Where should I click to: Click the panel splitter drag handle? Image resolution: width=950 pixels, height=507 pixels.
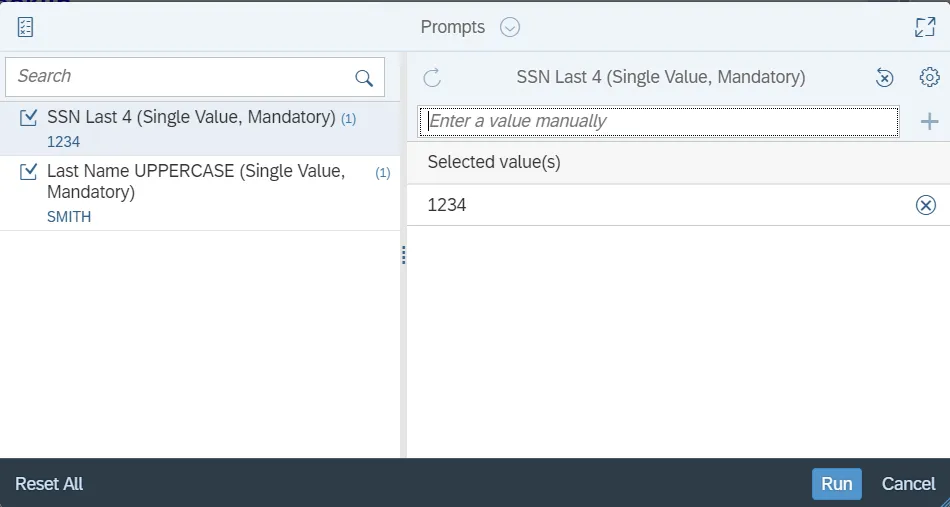403,256
